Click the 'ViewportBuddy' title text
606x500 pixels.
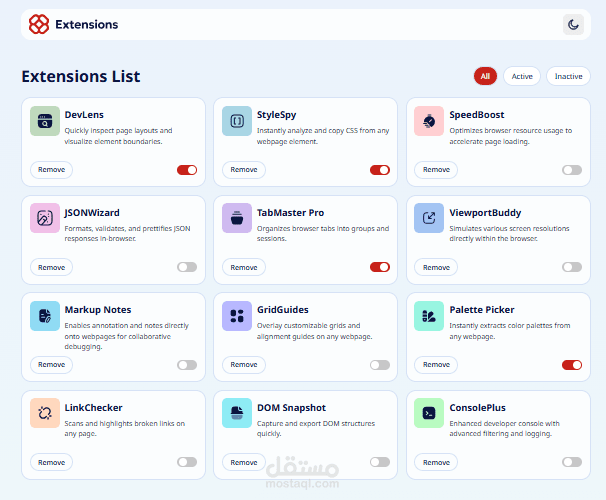pos(485,213)
